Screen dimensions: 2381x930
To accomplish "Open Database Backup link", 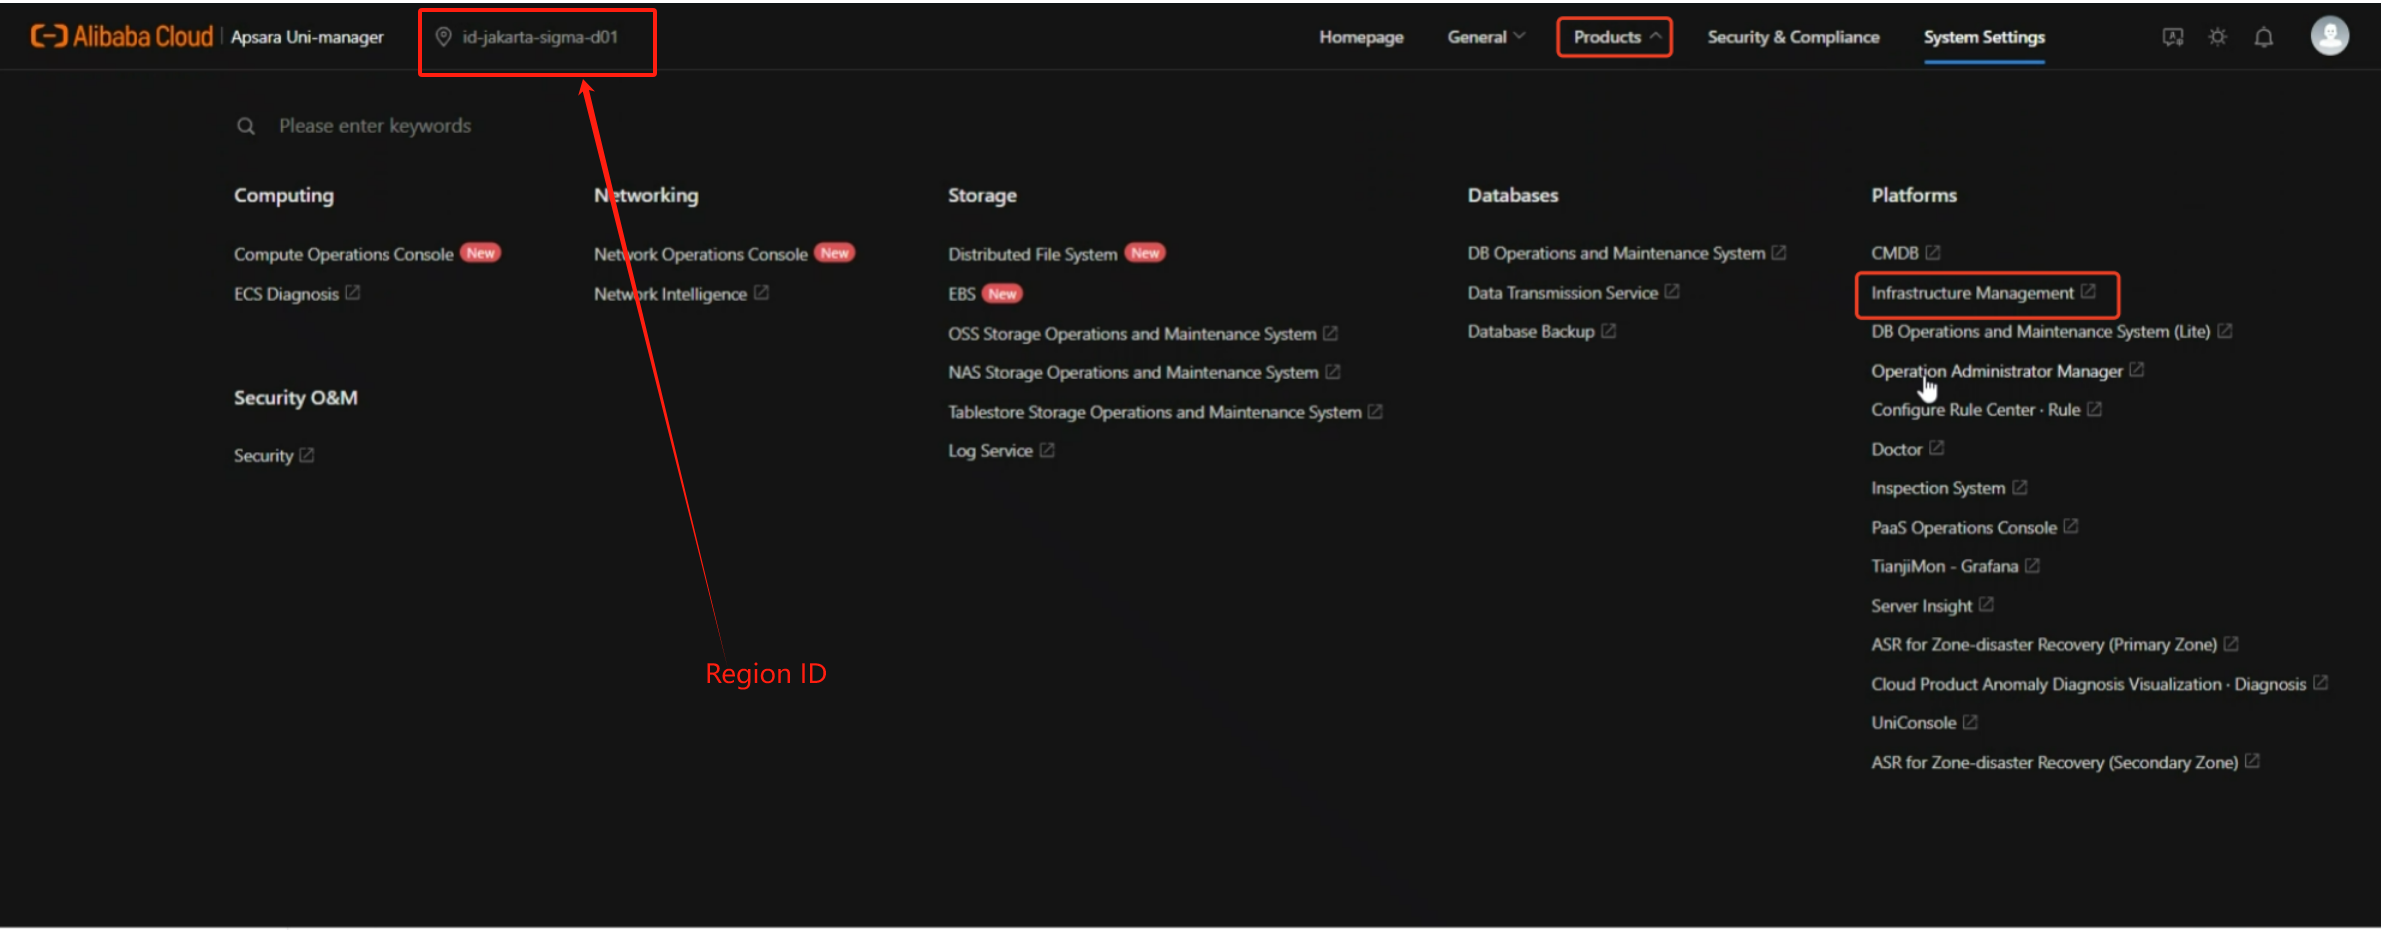I will pos(1531,331).
